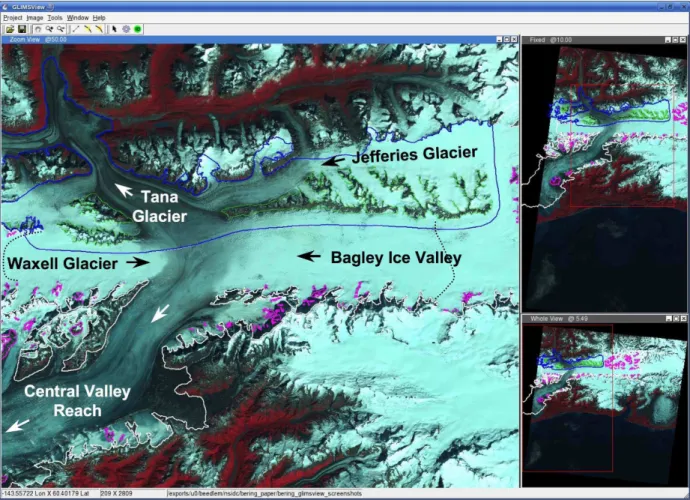Select the first yellow polyline edit tool

[x=88, y=29]
